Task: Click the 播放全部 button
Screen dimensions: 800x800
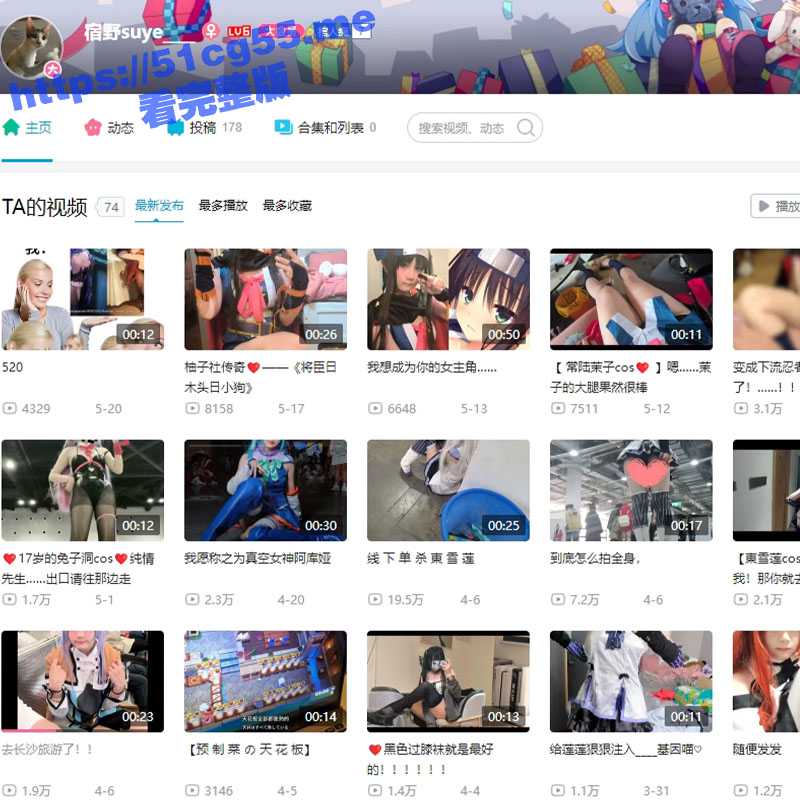Action: pos(780,206)
